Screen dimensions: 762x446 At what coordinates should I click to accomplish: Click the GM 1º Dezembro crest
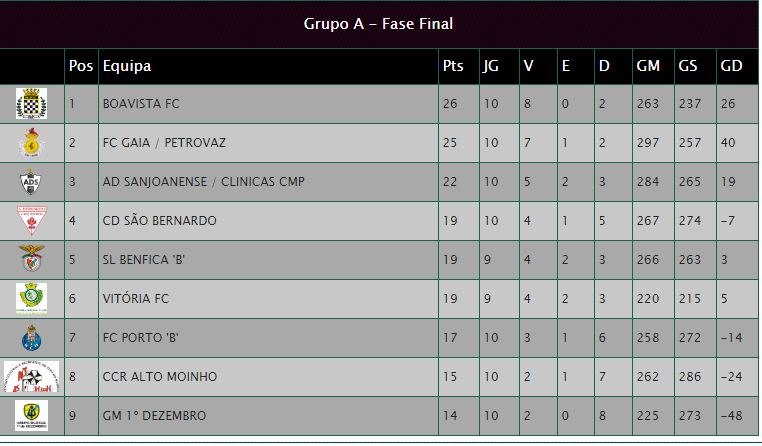(31, 415)
